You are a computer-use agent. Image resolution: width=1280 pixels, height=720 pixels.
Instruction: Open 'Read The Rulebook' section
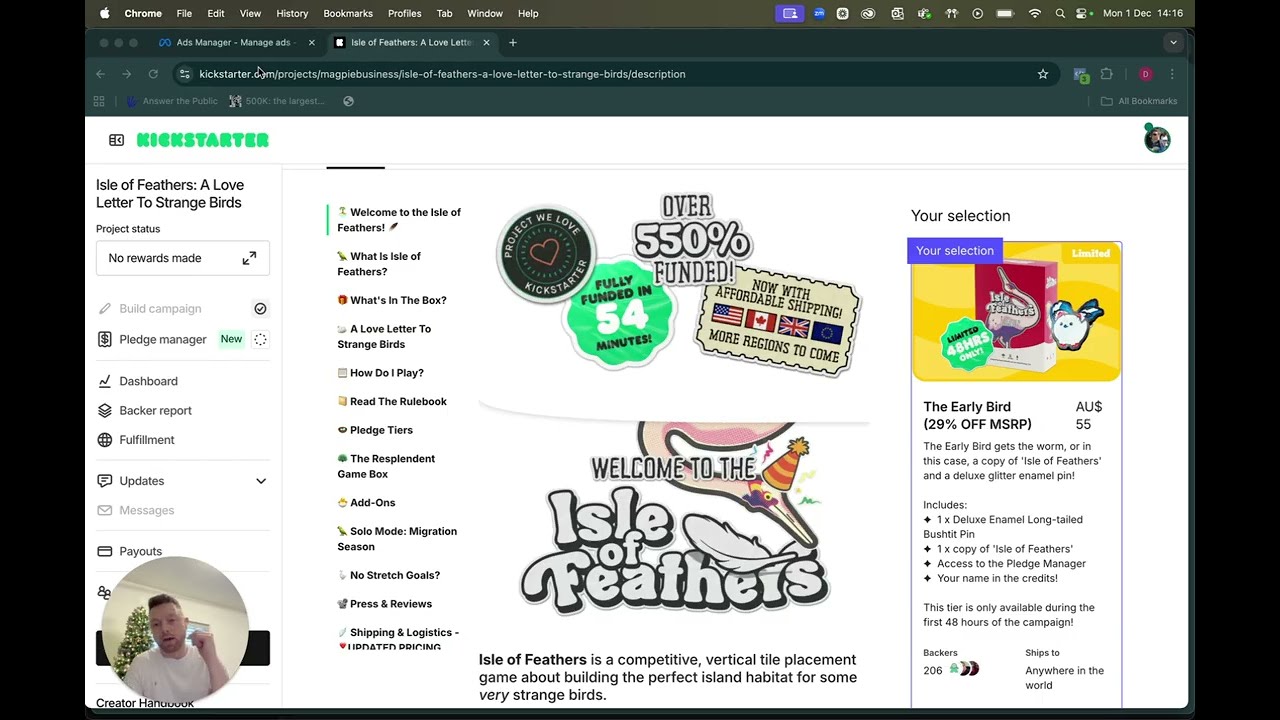(392, 402)
